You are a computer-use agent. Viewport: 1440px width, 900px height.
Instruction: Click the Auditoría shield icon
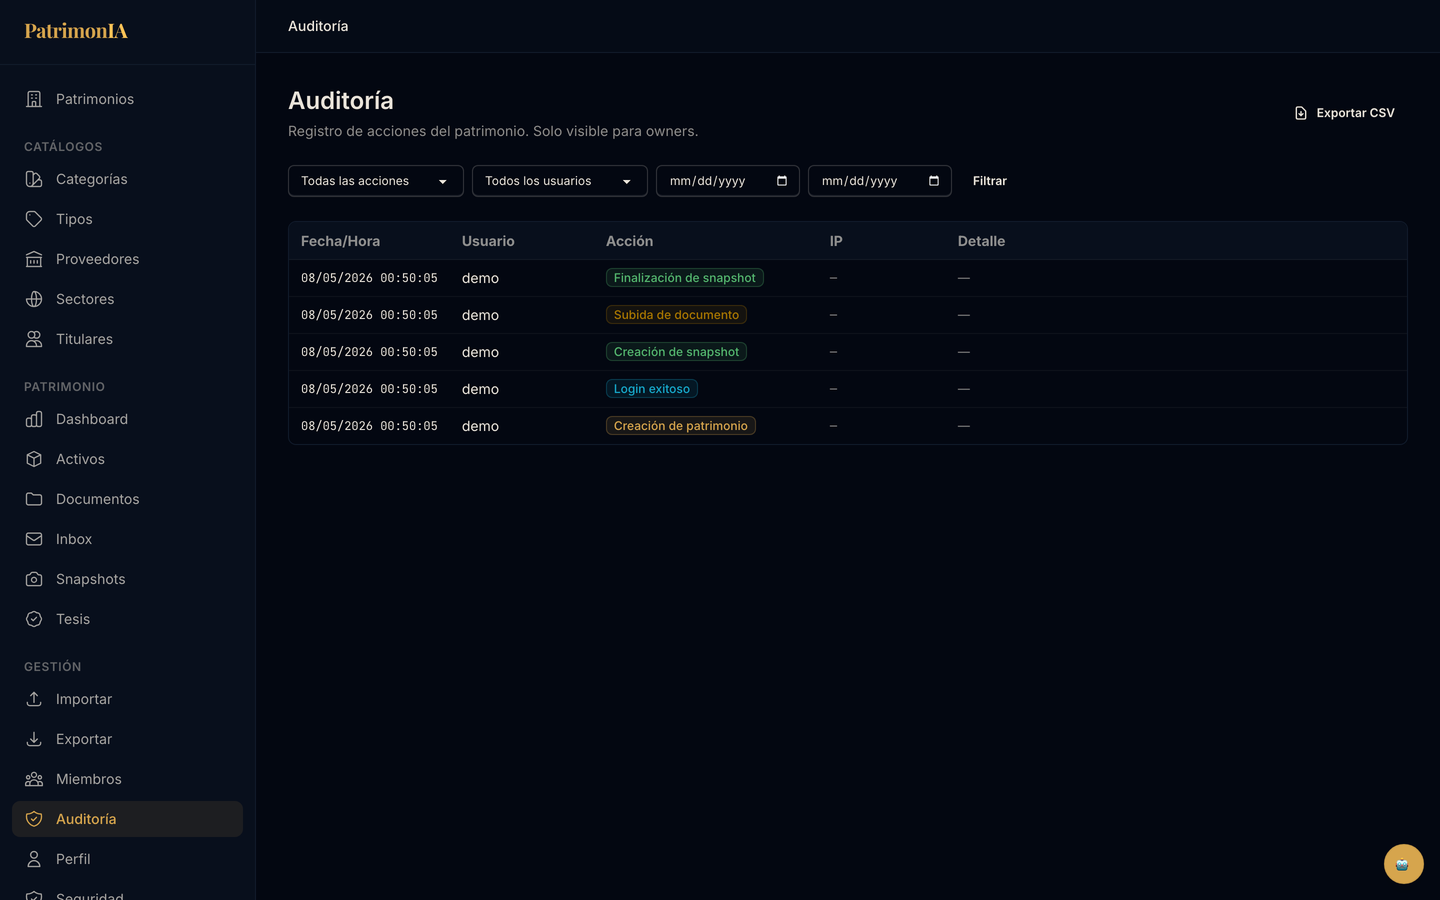34,819
